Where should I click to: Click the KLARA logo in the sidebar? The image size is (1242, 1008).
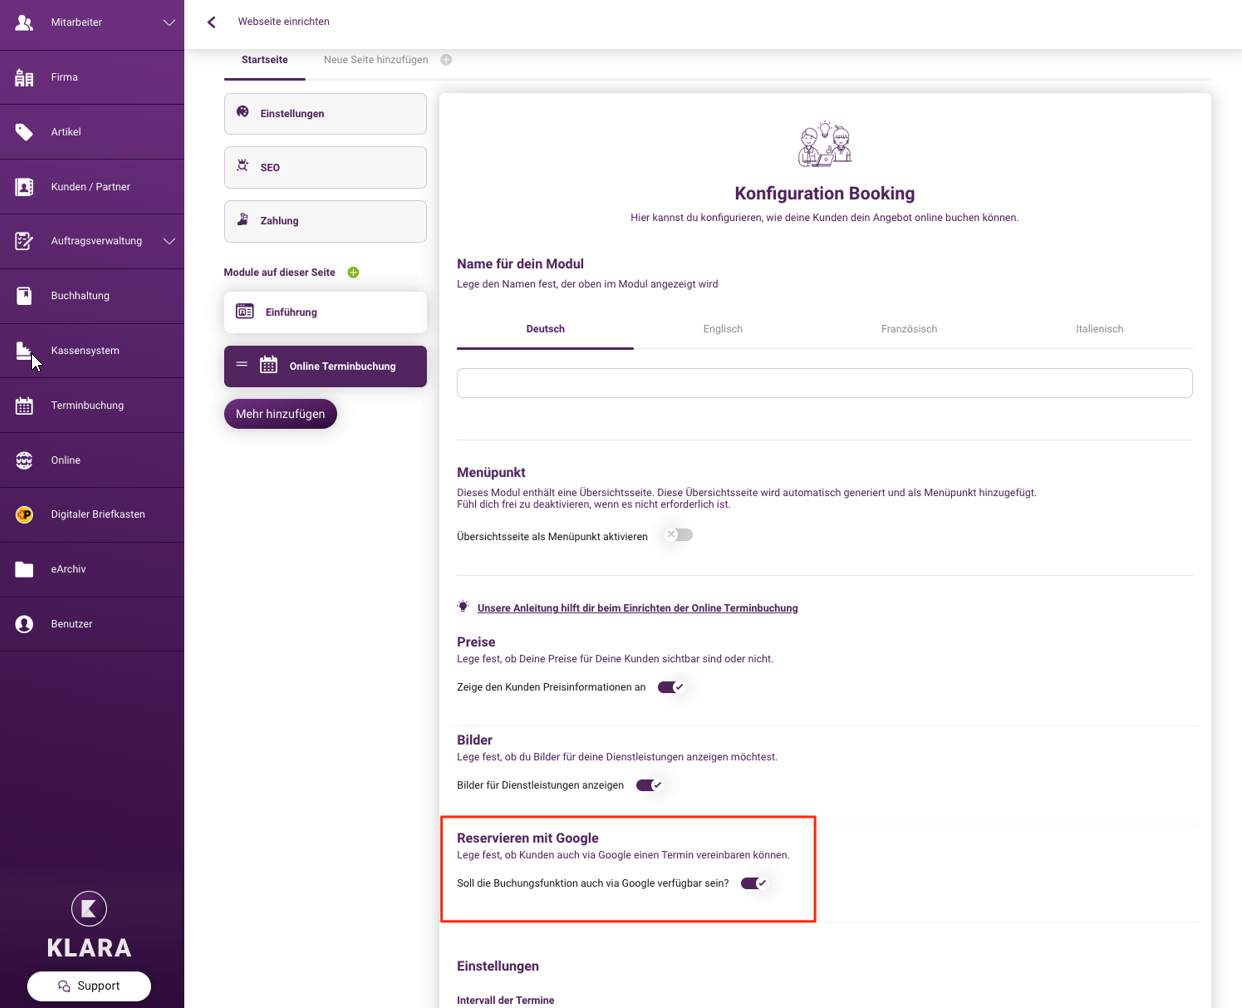pyautogui.click(x=89, y=924)
